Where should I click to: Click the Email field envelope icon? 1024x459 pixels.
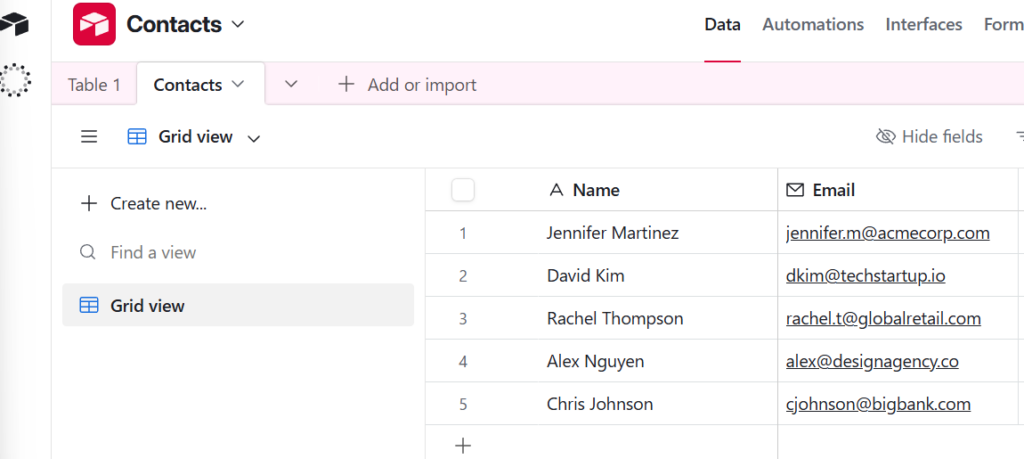pyautogui.click(x=795, y=190)
